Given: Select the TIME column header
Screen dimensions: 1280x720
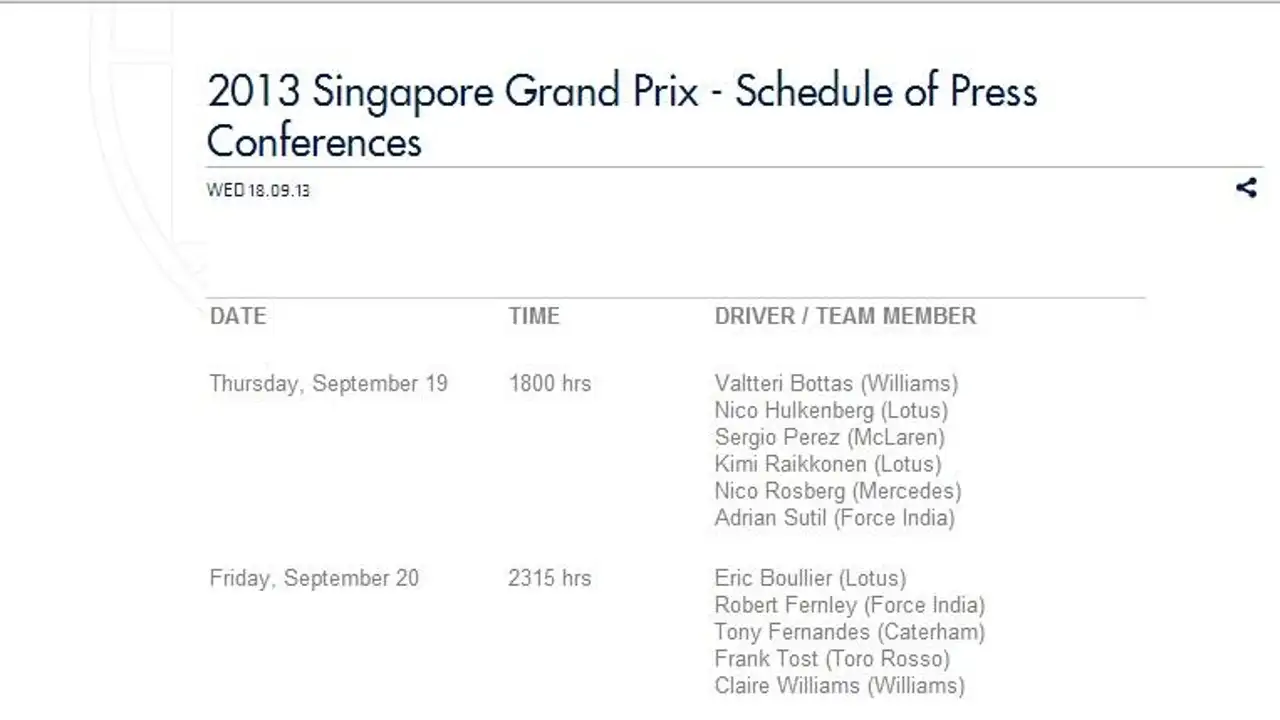Looking at the screenshot, I should (534, 316).
